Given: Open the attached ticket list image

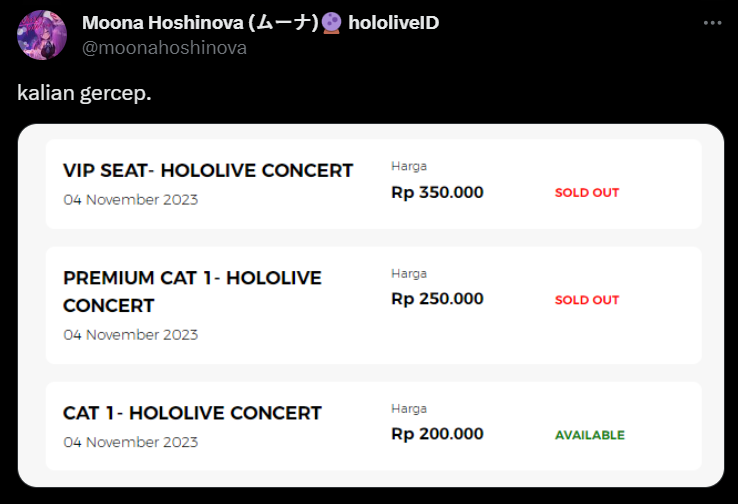Looking at the screenshot, I should tap(371, 305).
